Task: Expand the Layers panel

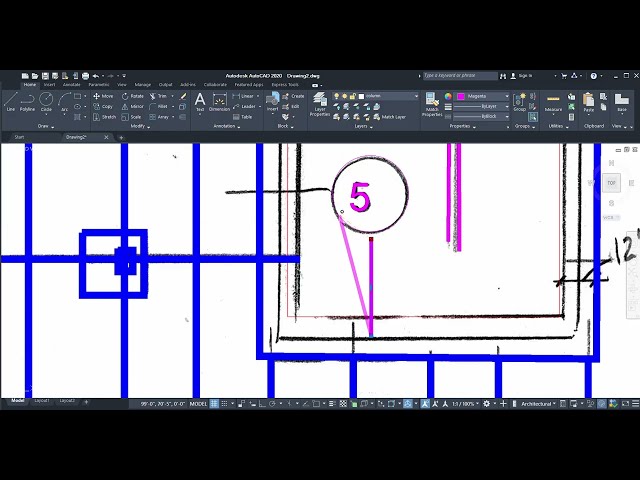Action: point(363,127)
